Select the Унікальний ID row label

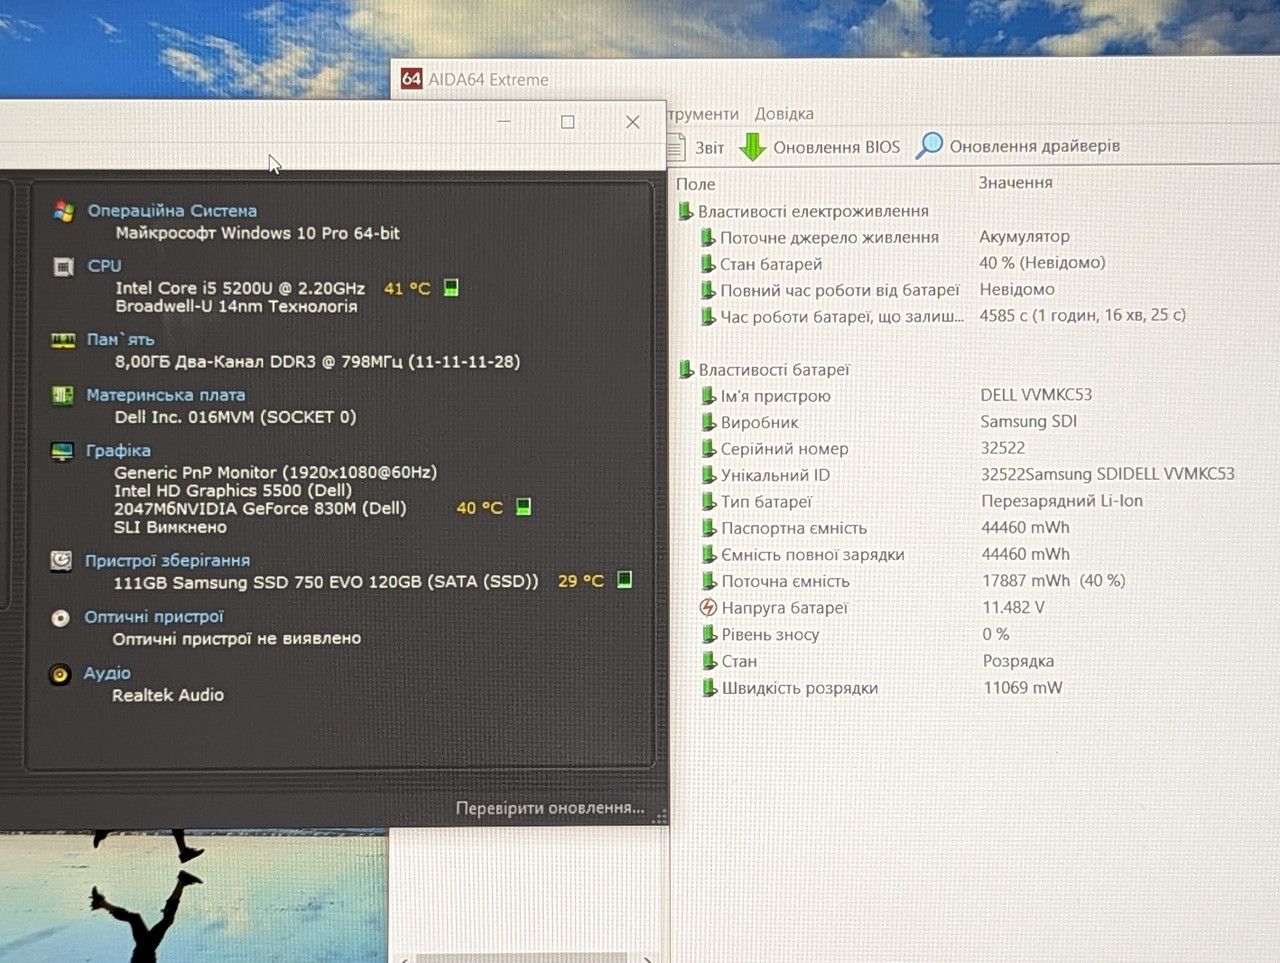coord(775,476)
